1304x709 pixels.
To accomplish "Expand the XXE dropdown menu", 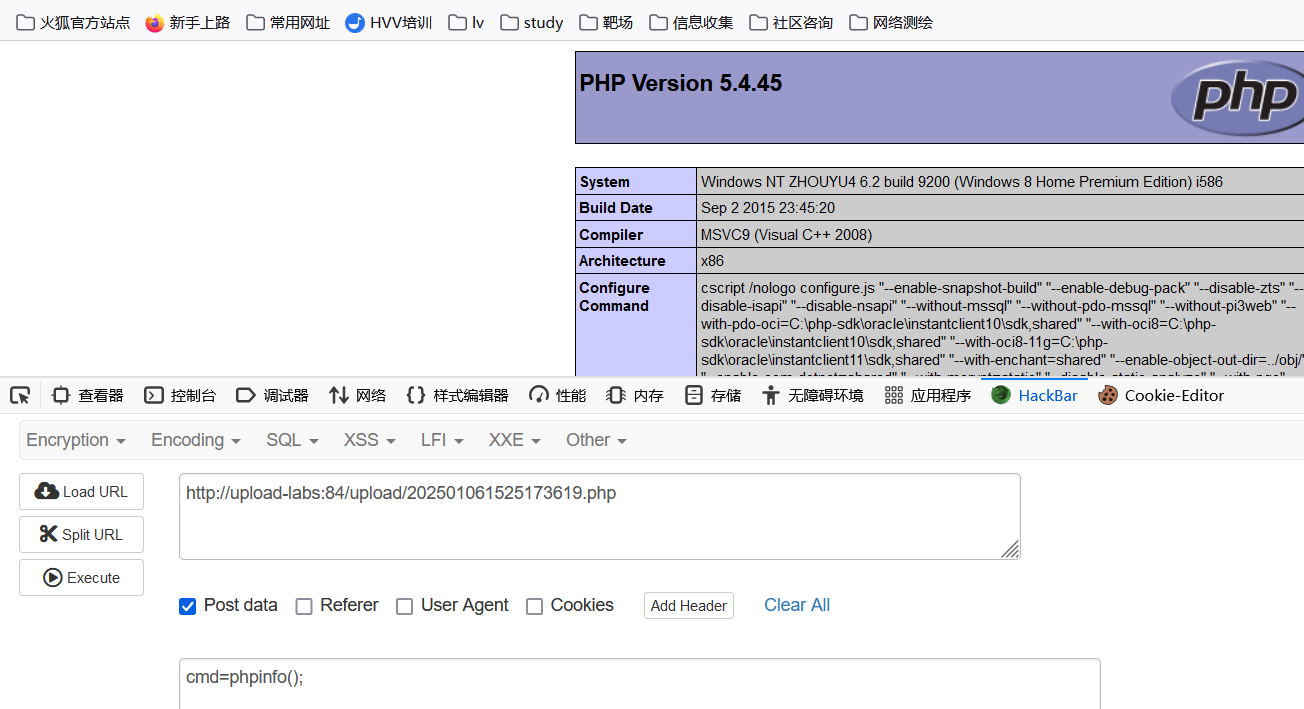I will pyautogui.click(x=515, y=440).
